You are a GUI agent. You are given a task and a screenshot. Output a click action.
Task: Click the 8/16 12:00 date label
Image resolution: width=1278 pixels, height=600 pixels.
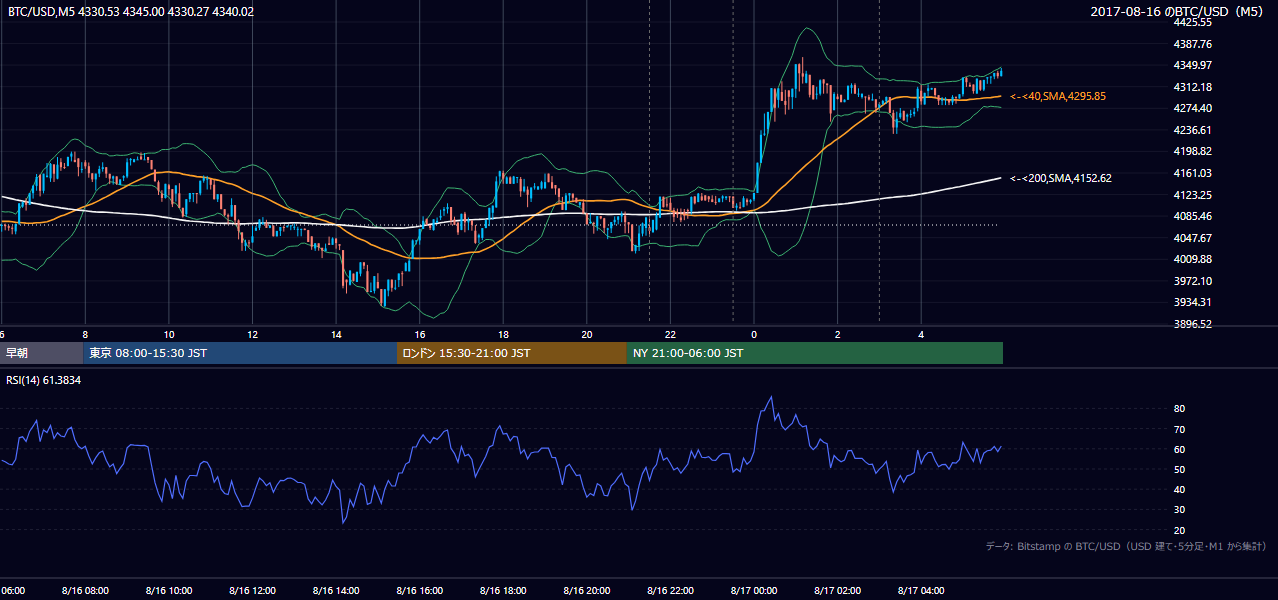pyautogui.click(x=252, y=591)
